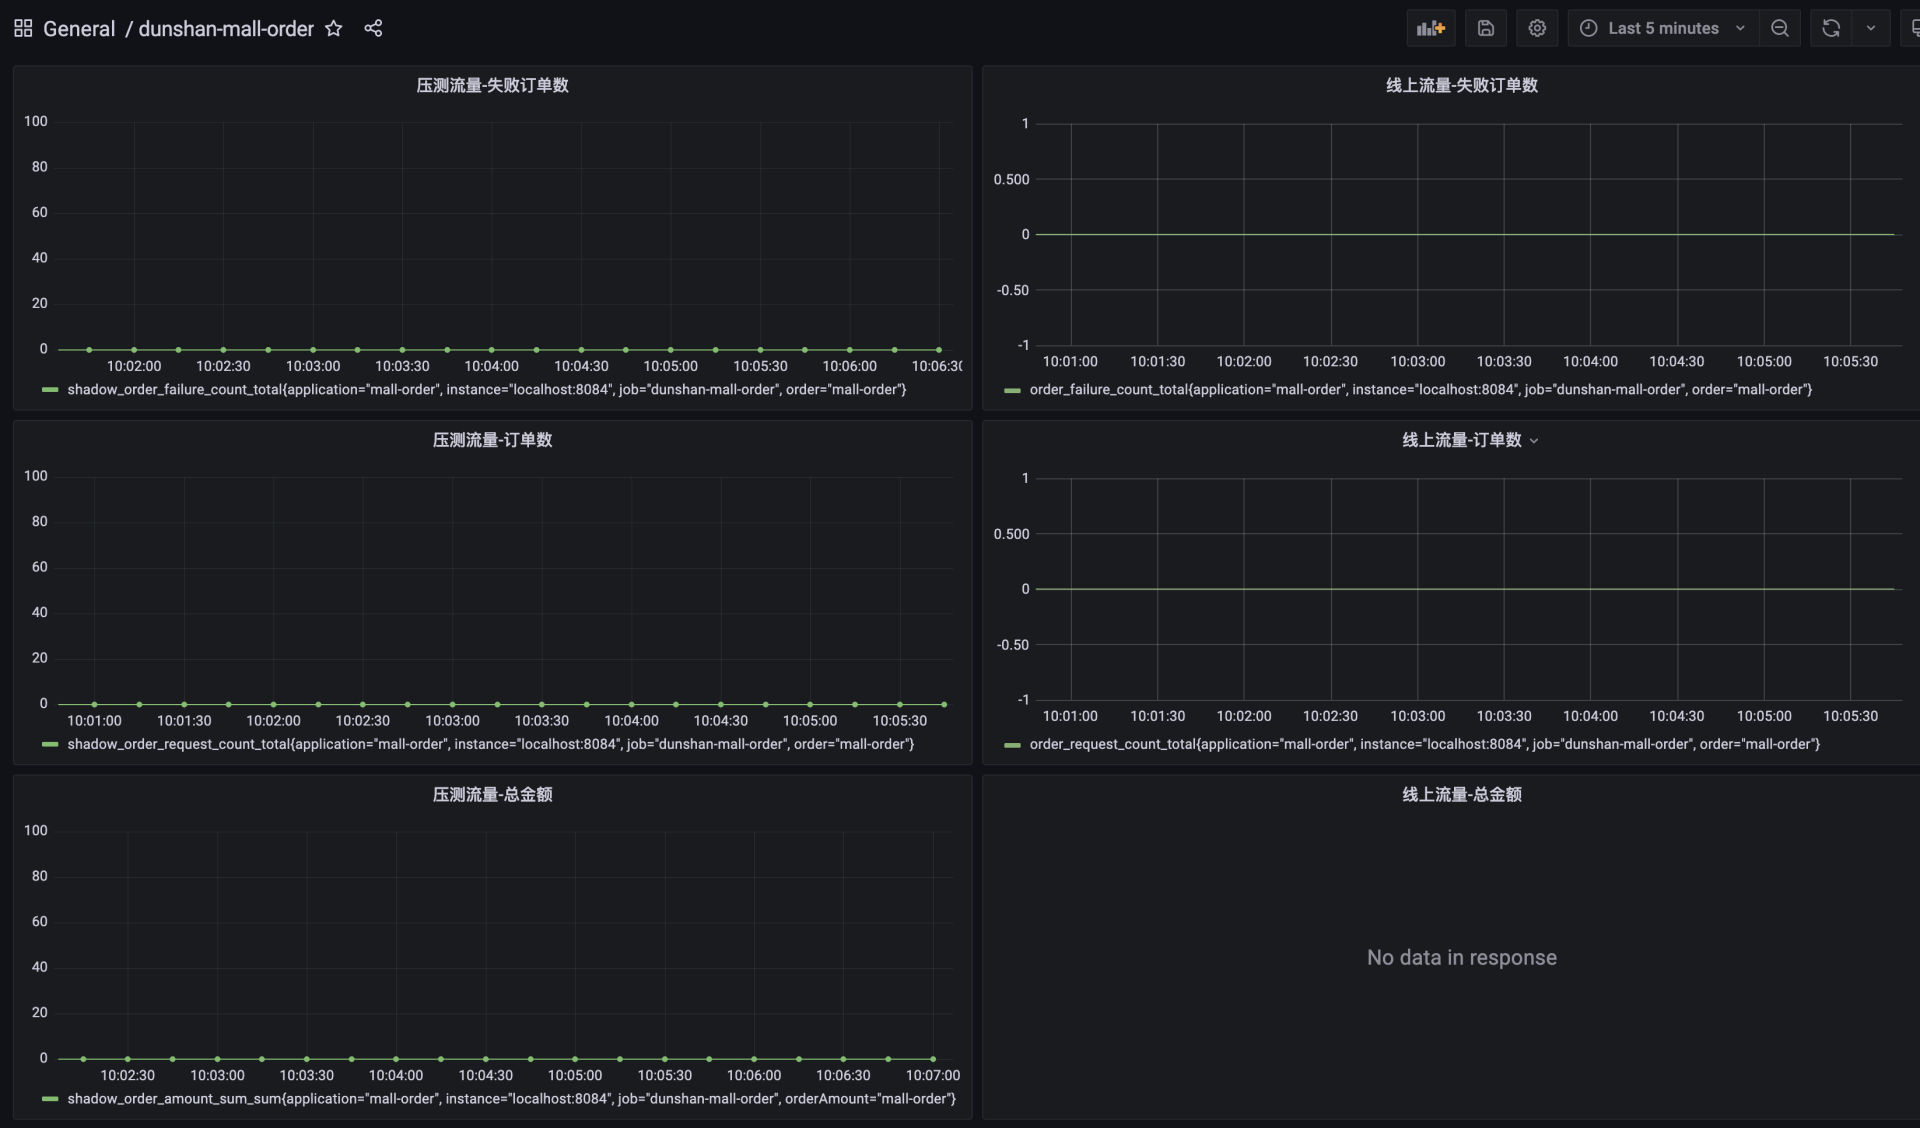Viewport: 1920px width, 1128px height.
Task: Pick color for order_failure_count_total series
Action: click(x=1012, y=390)
